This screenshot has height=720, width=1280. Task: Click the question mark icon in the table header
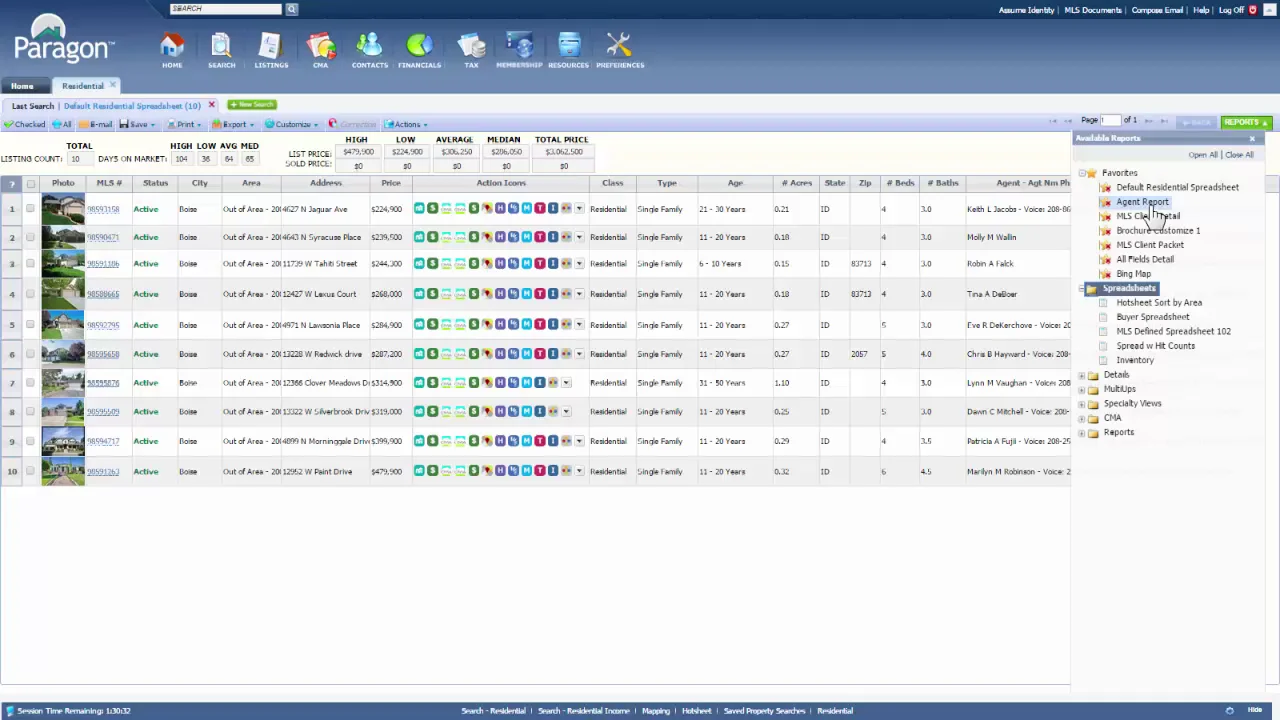12,184
